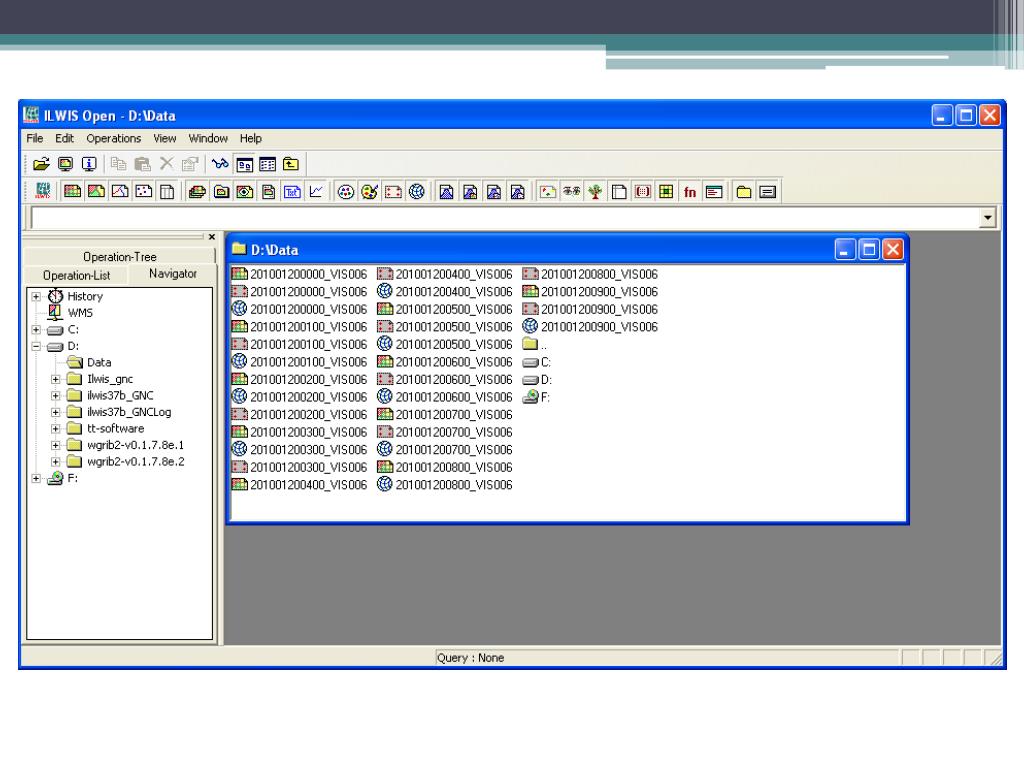Toggle Segment Map object filter icon
The image size is (1024, 768).
(x=120, y=191)
